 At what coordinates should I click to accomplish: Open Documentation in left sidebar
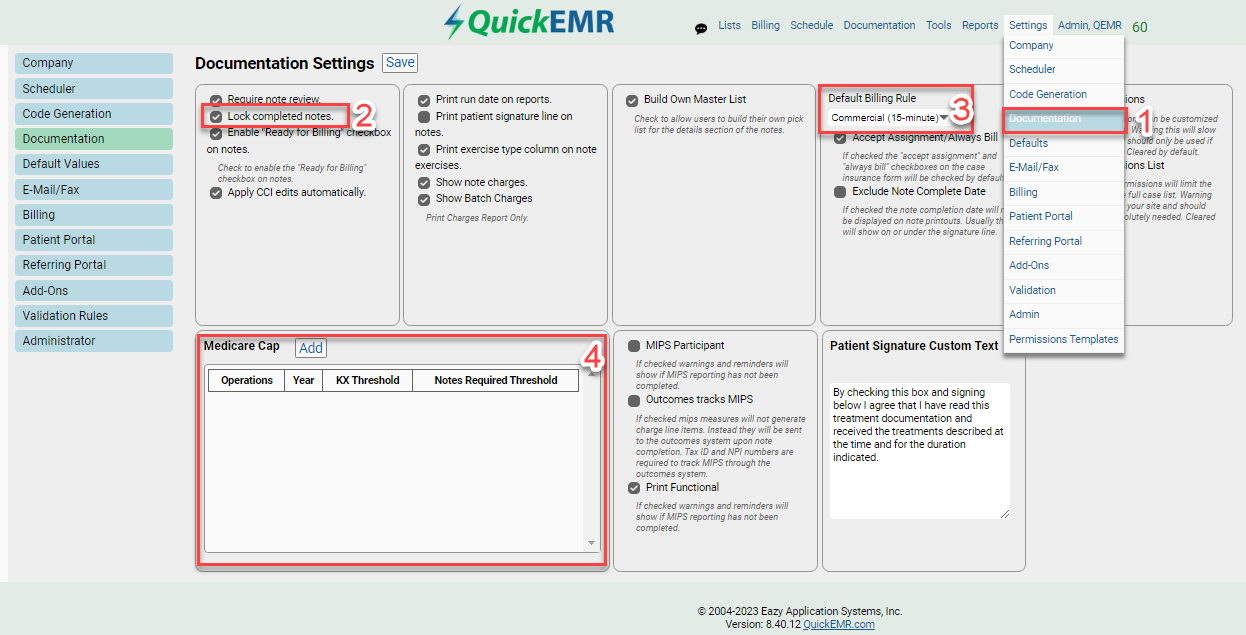click(94, 139)
